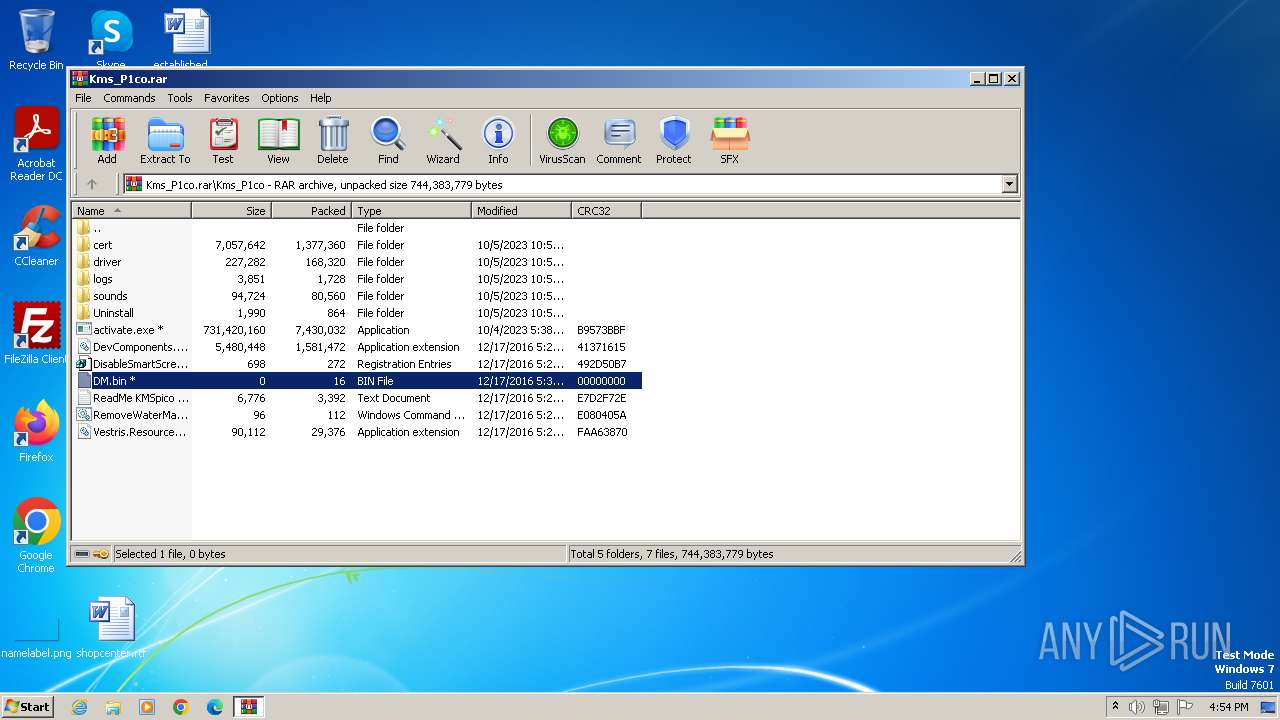Open the Commands menu

click(x=129, y=98)
